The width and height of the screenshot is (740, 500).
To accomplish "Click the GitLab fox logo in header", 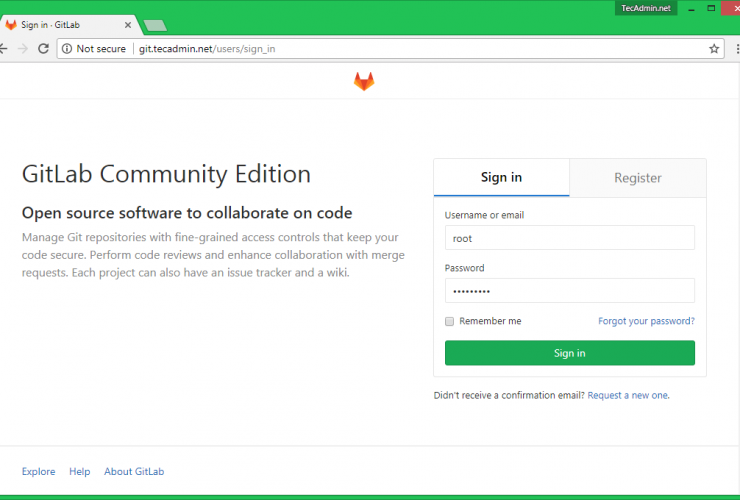I will click(x=364, y=81).
